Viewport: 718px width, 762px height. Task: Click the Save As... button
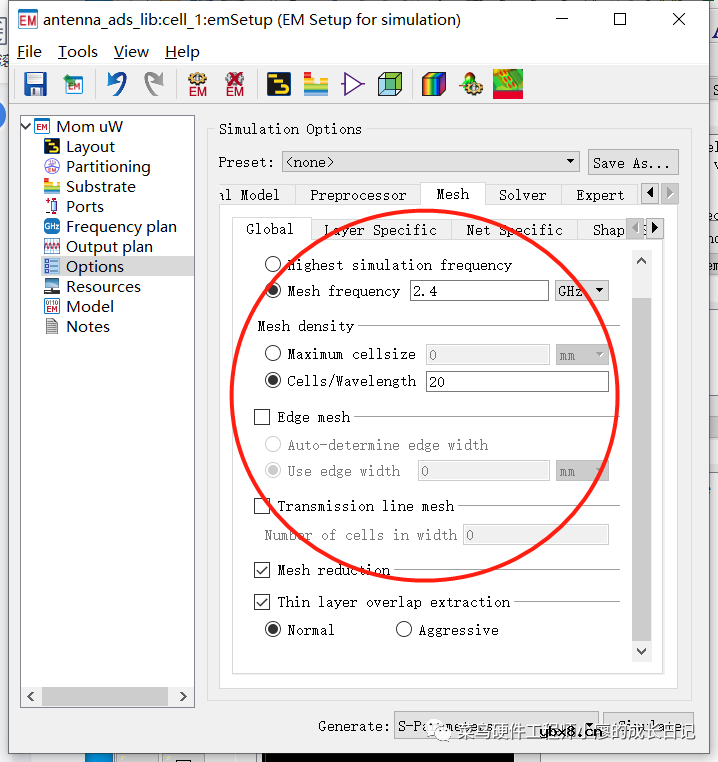(x=635, y=162)
